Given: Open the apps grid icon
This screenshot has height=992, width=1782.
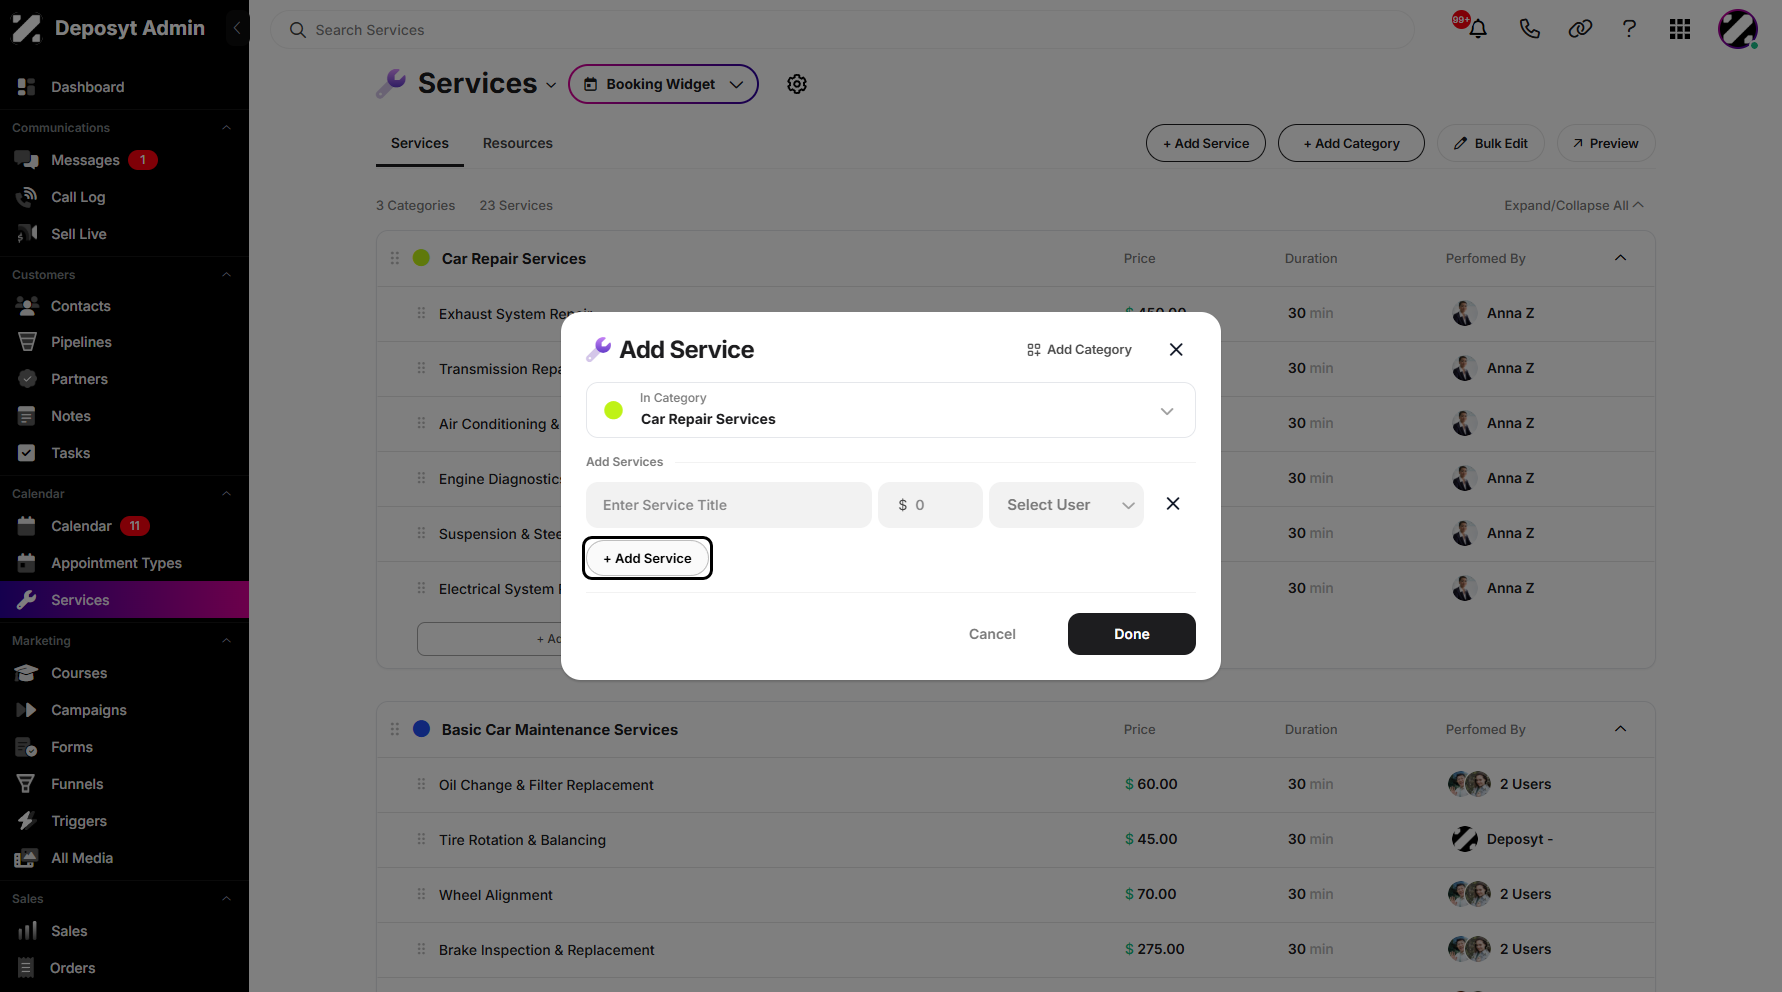Looking at the screenshot, I should point(1680,29).
